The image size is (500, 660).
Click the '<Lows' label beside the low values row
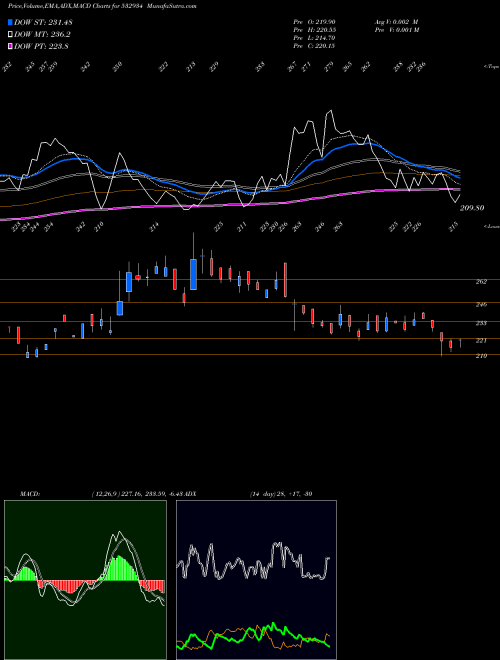tap(491, 226)
